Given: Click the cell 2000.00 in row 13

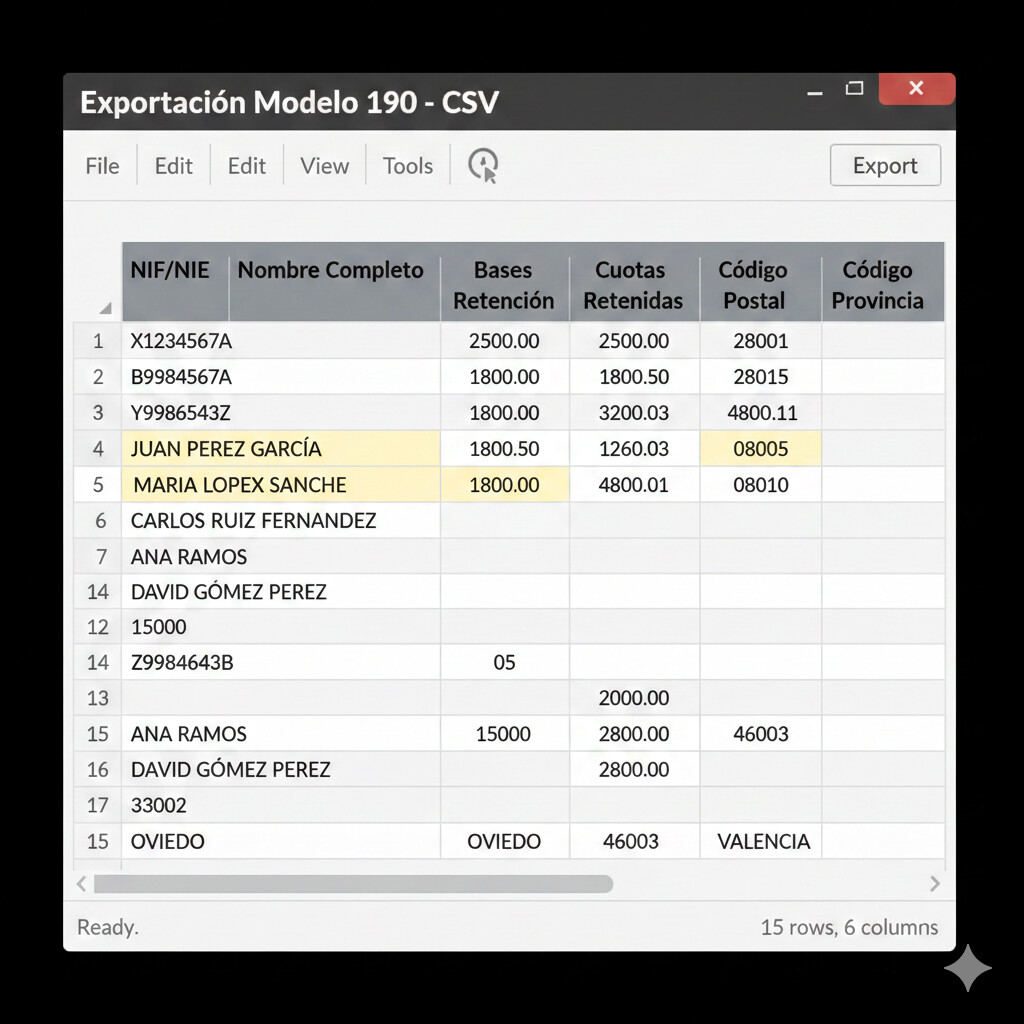Looking at the screenshot, I should [633, 698].
